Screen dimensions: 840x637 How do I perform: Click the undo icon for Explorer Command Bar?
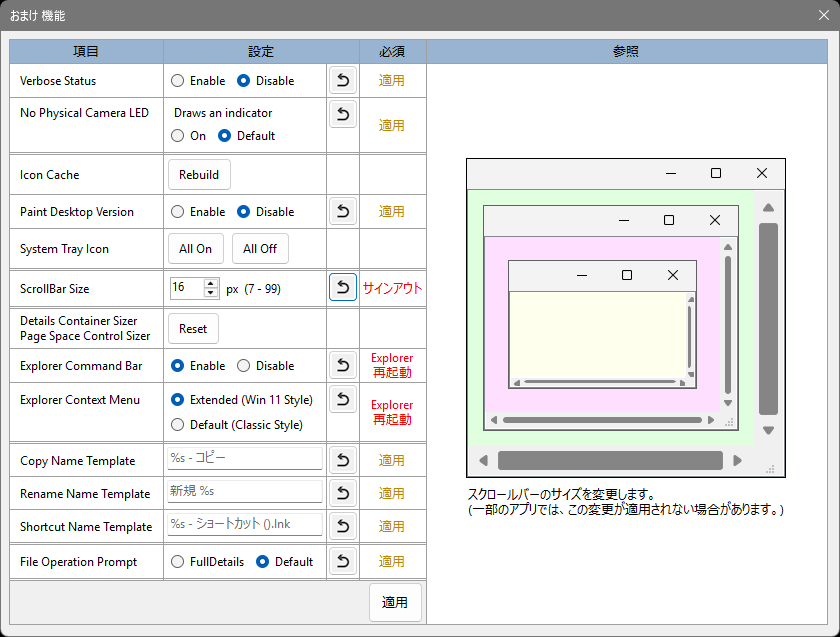pos(343,365)
